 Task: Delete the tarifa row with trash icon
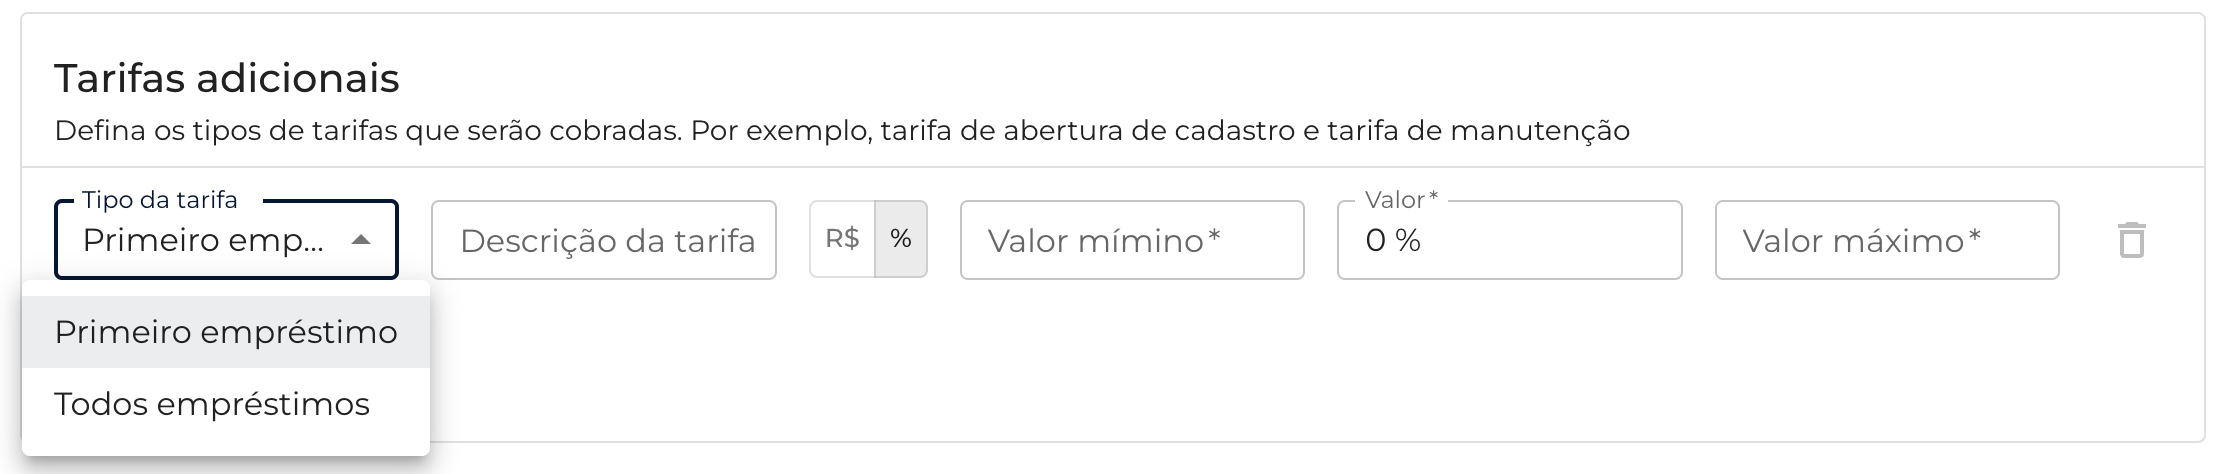pyautogui.click(x=2131, y=240)
